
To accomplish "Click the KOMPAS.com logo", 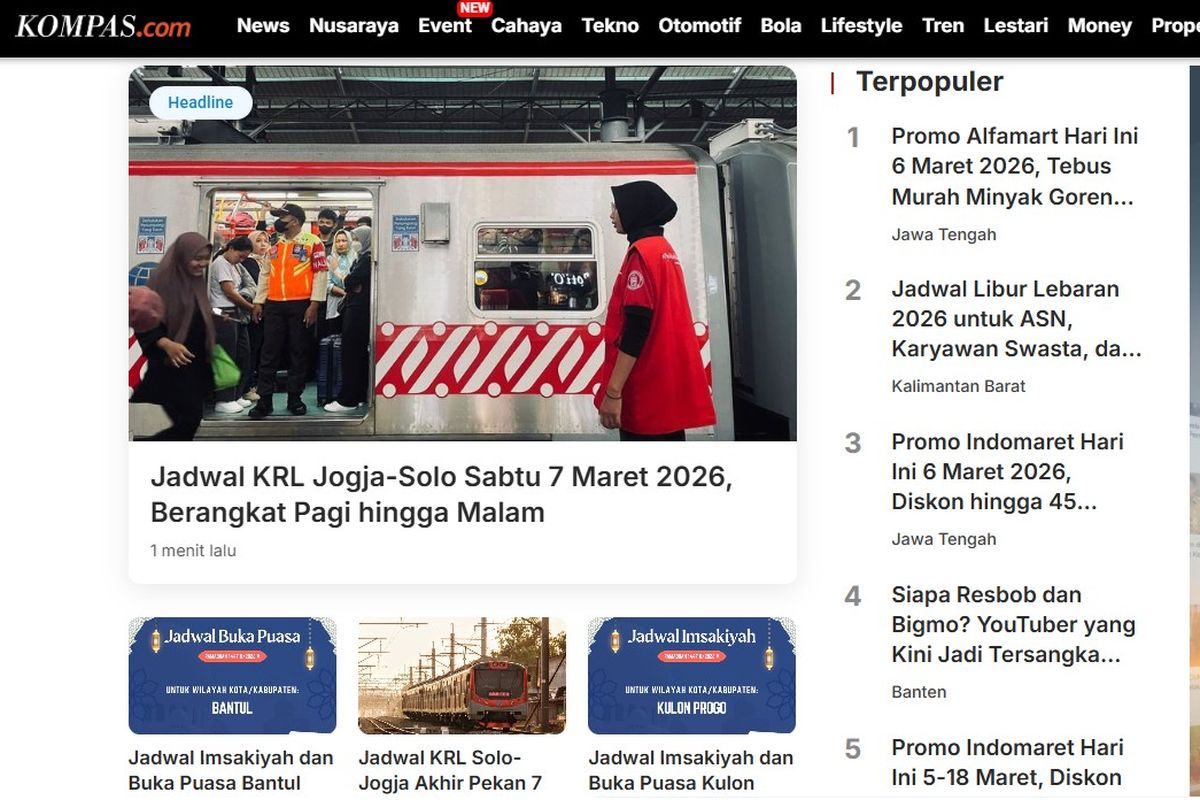I will tap(103, 26).
